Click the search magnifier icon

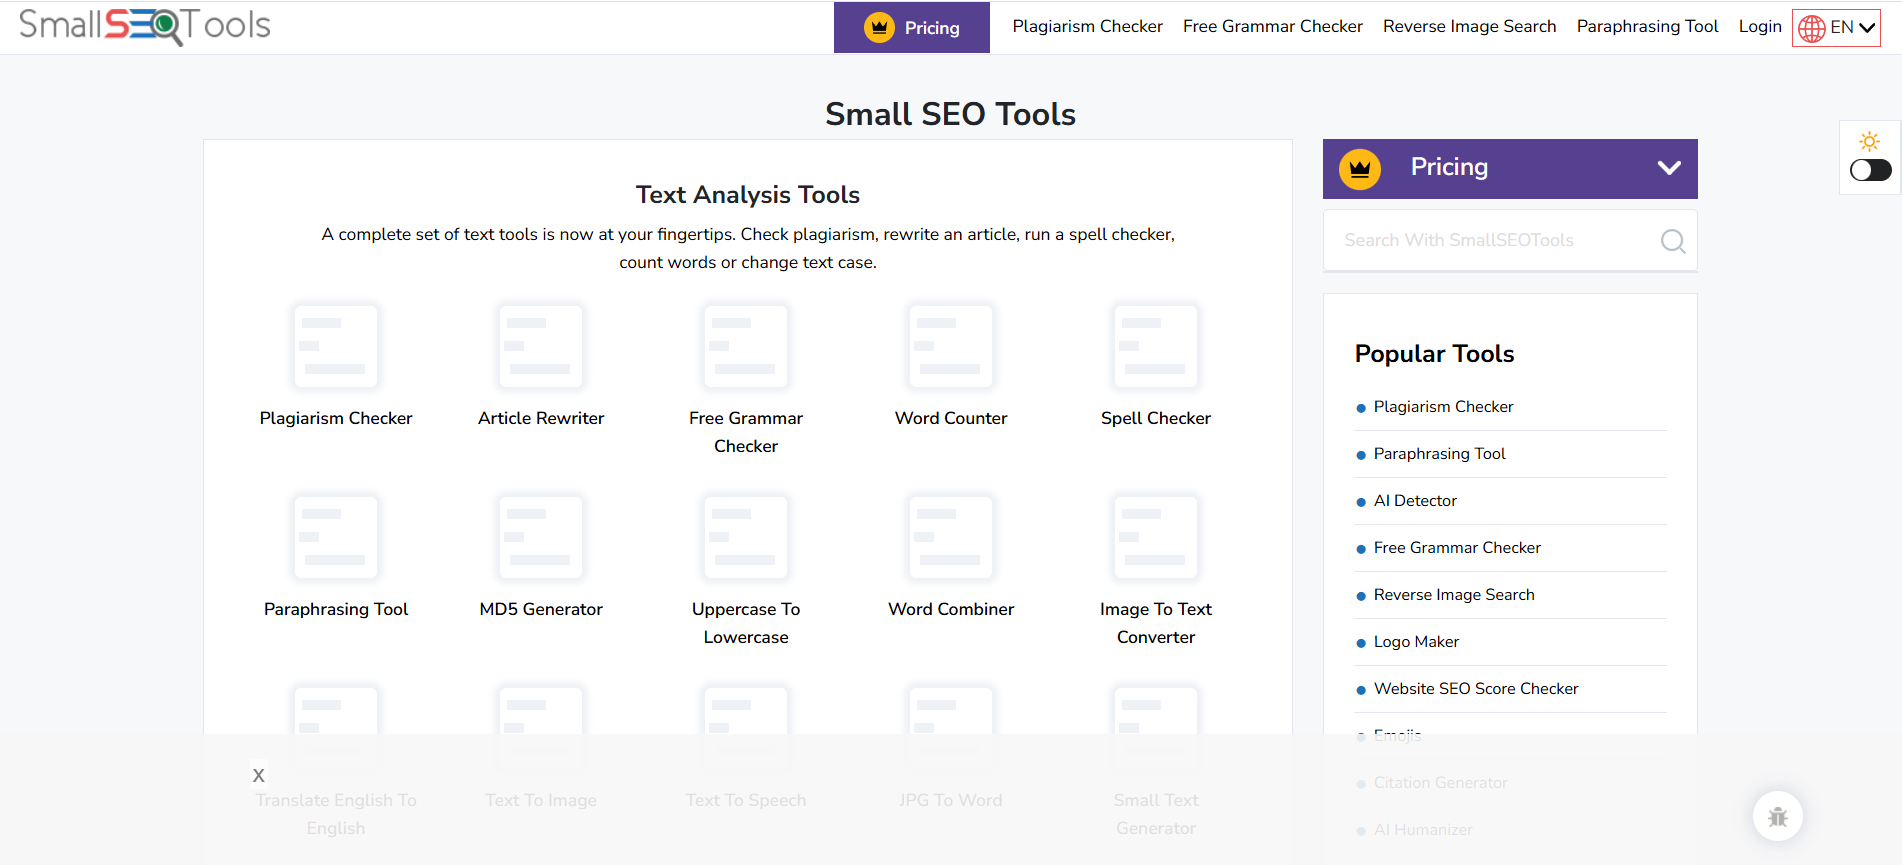[x=1673, y=241]
